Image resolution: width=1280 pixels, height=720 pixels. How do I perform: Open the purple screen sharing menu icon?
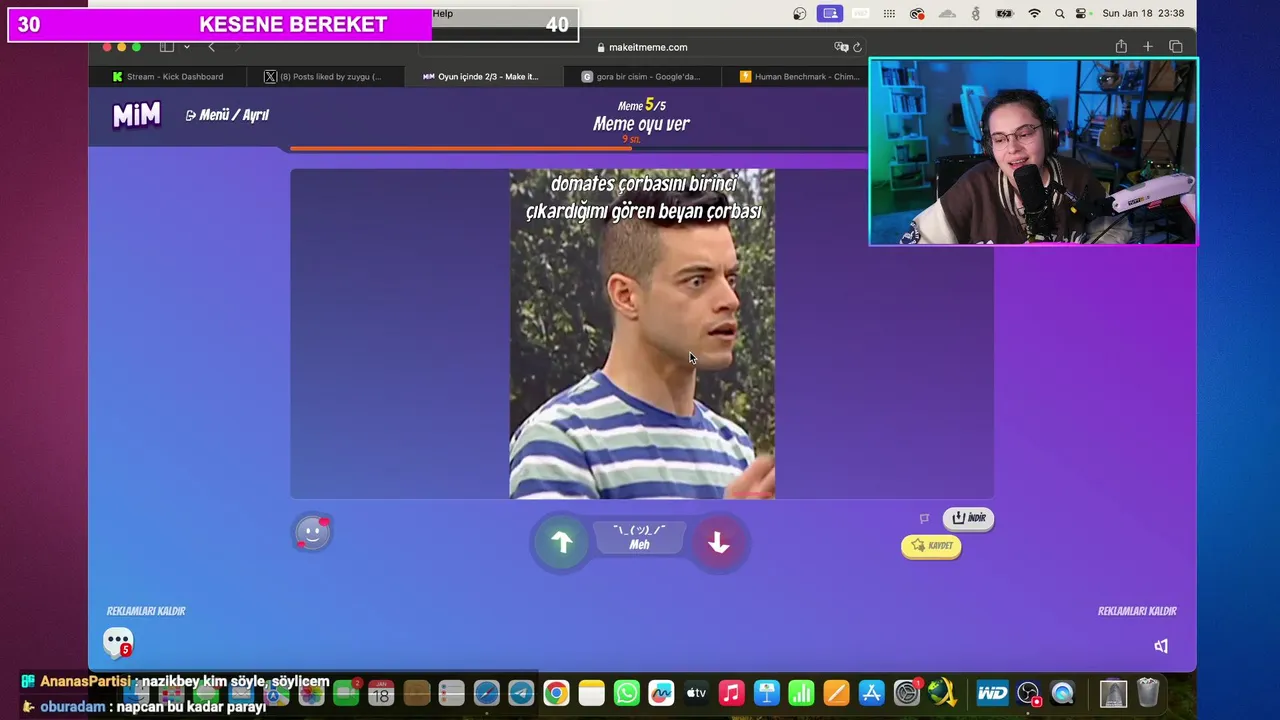tap(829, 13)
